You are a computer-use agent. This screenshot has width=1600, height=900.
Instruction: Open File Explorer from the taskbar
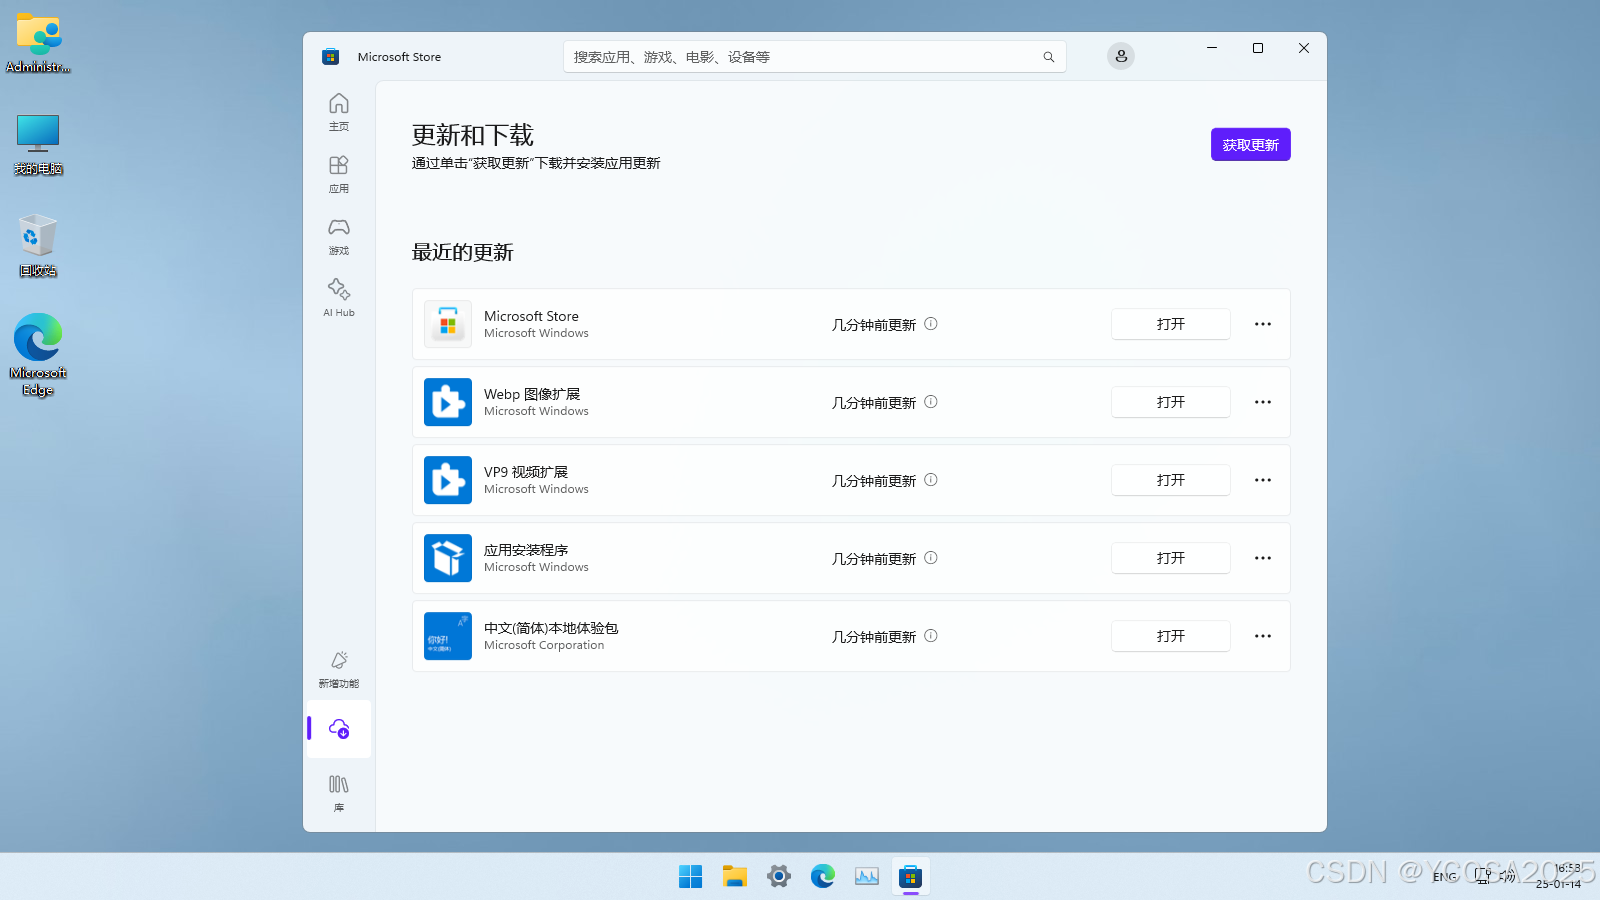coord(735,877)
